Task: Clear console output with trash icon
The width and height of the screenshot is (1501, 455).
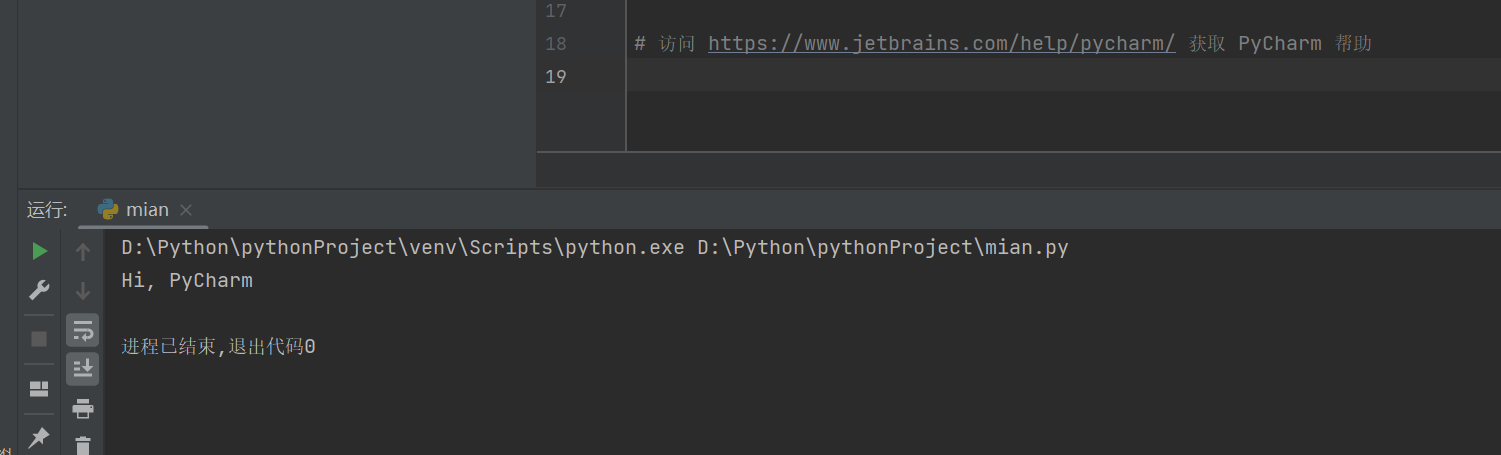Action: click(x=83, y=445)
